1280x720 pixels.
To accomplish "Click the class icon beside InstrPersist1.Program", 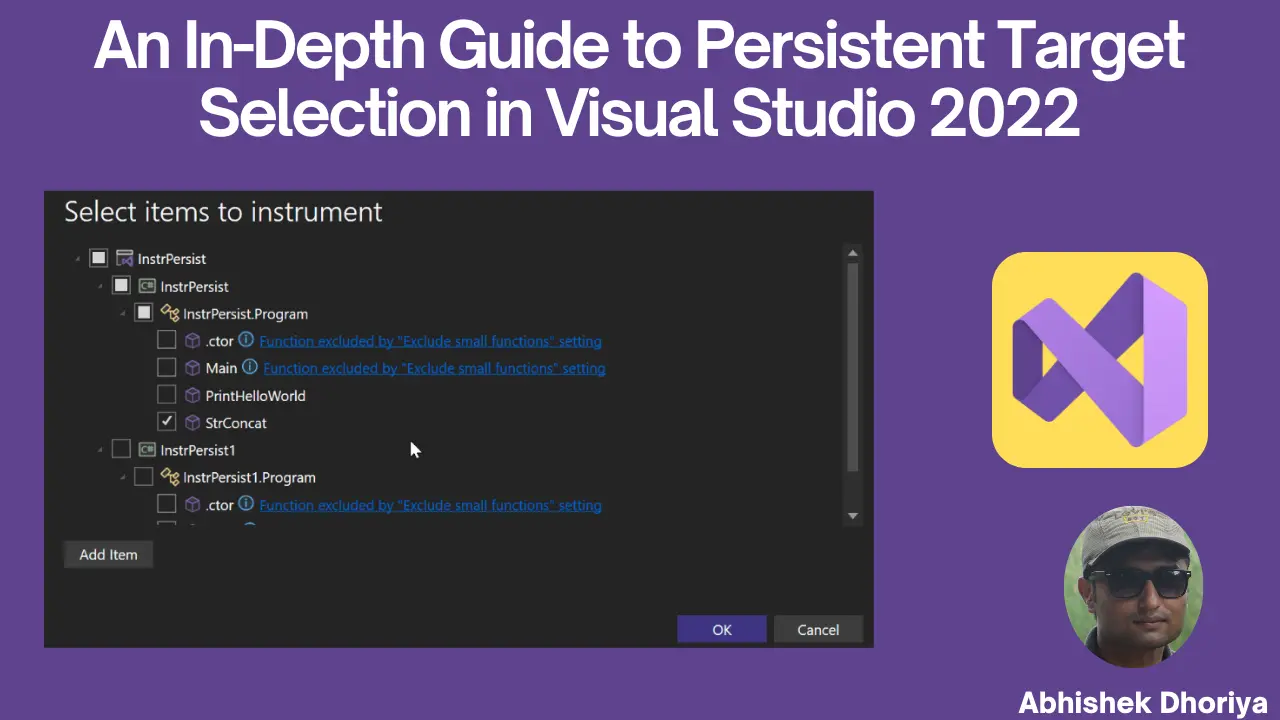I will coord(170,477).
